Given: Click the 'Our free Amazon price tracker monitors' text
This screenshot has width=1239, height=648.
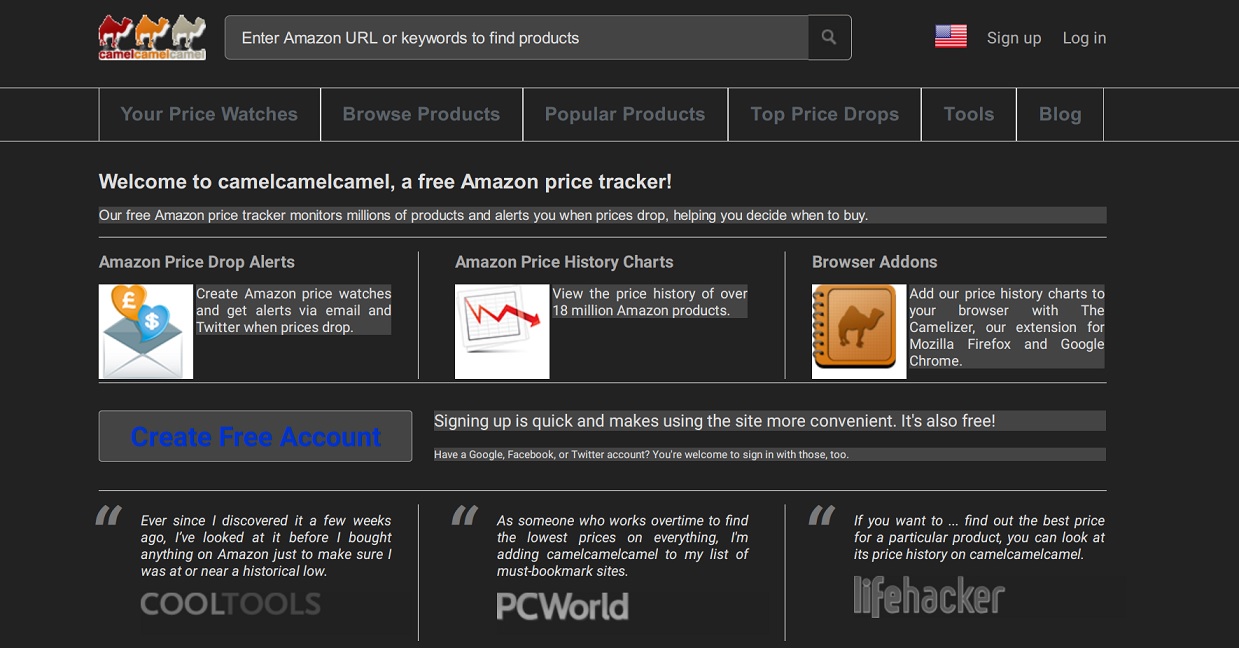Looking at the screenshot, I should pos(483,215).
